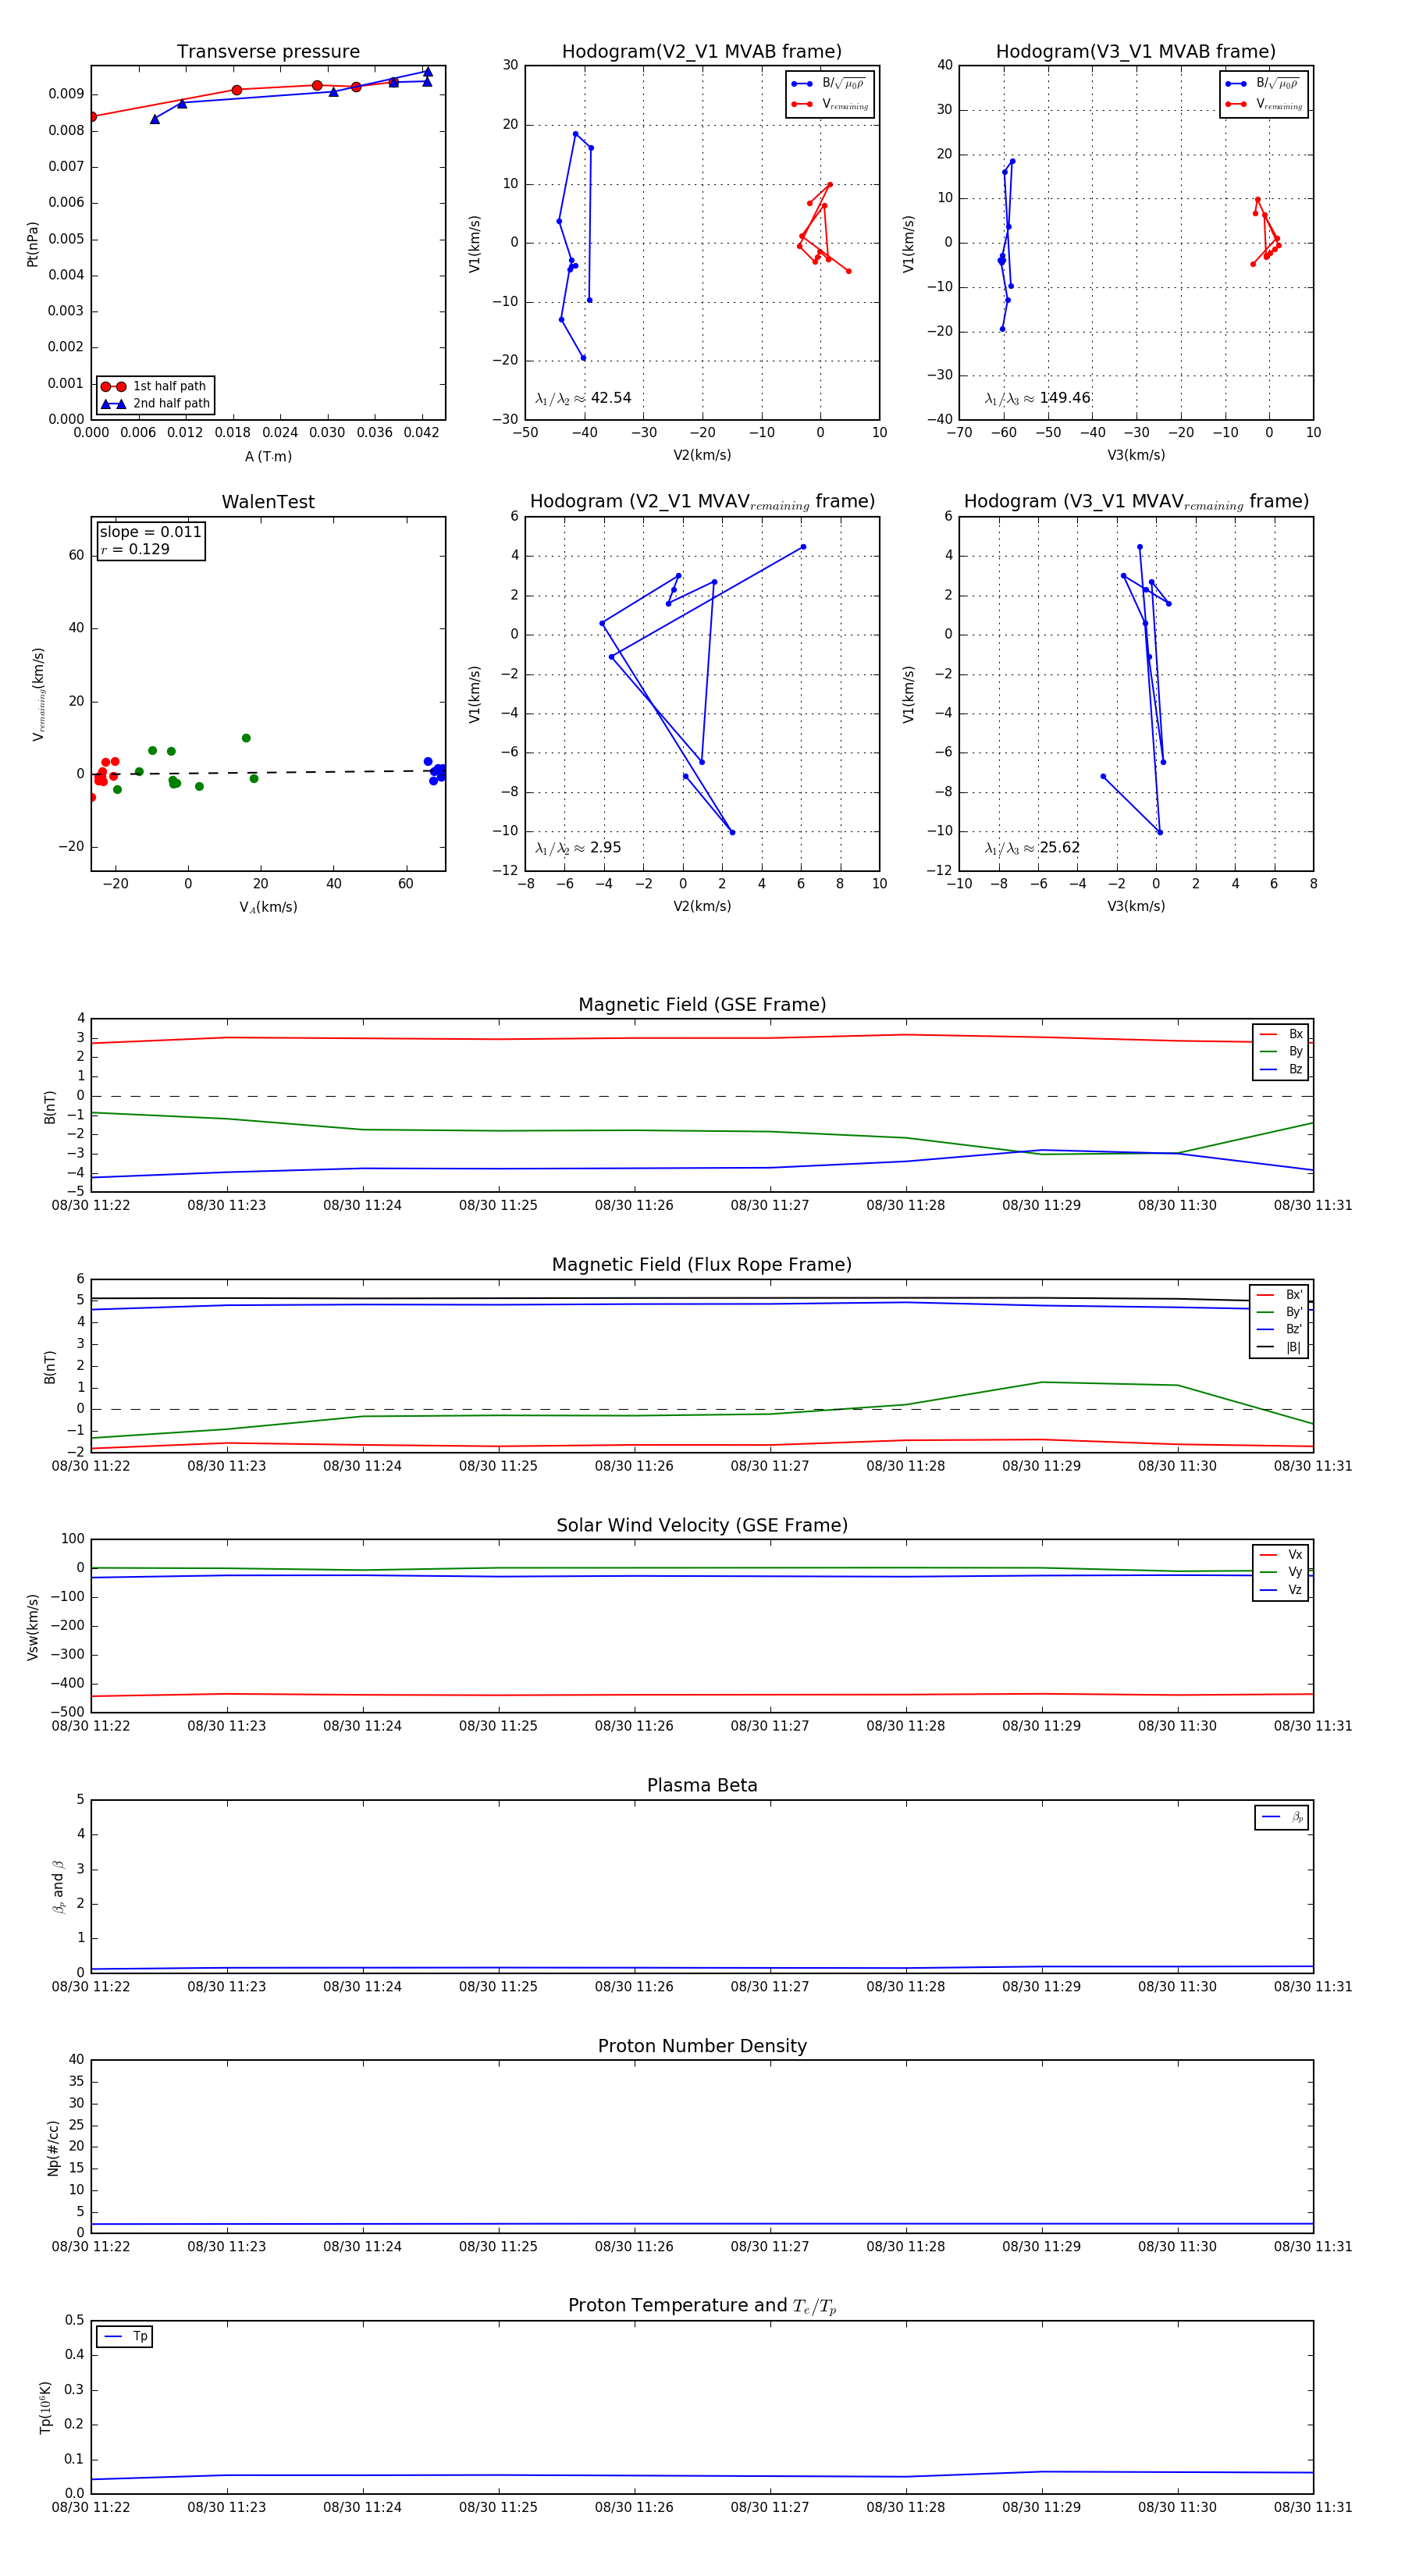Select the Bx' legend entry in Flux Rope panel
Image resolution: width=1405 pixels, height=2576 pixels.
(1280, 1295)
